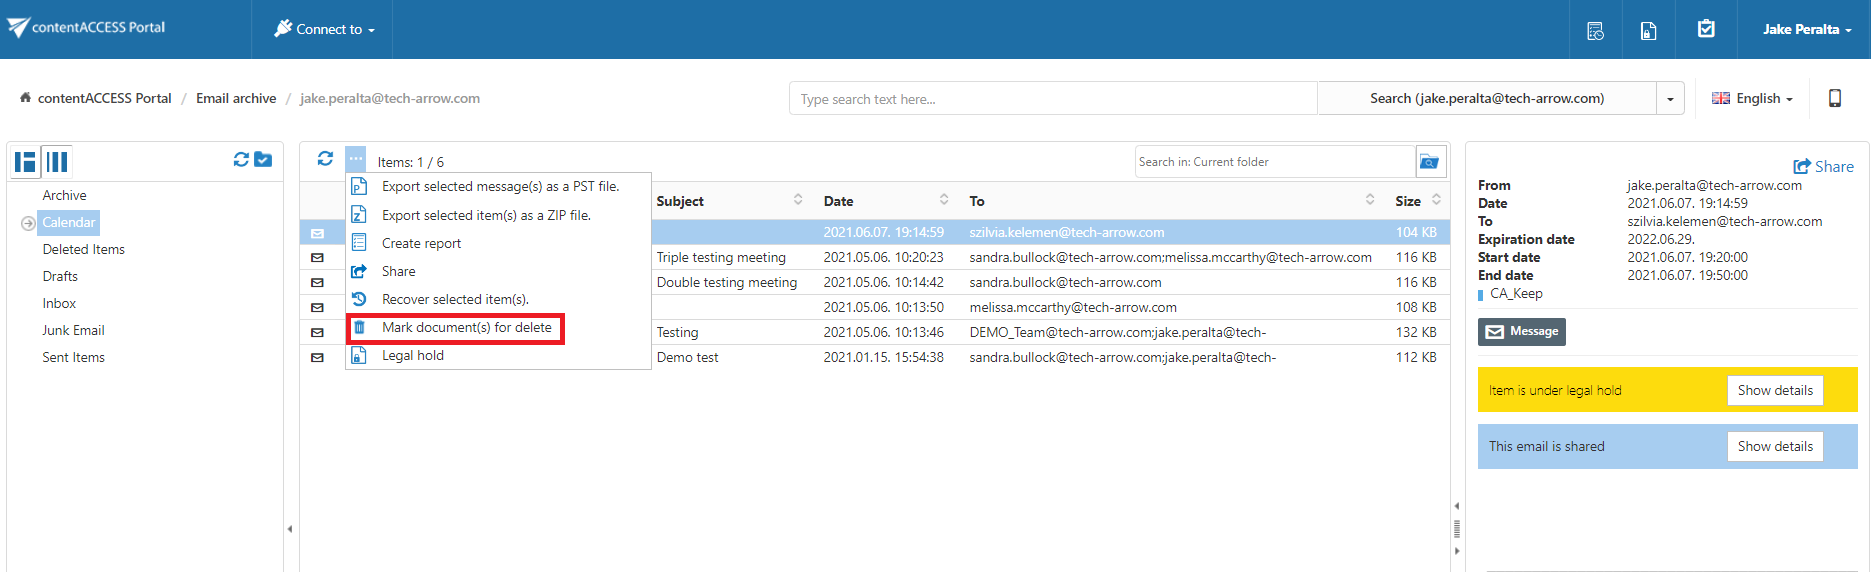The width and height of the screenshot is (1871, 572).
Task: Choose Legal hold from the context menu
Action: pos(412,356)
